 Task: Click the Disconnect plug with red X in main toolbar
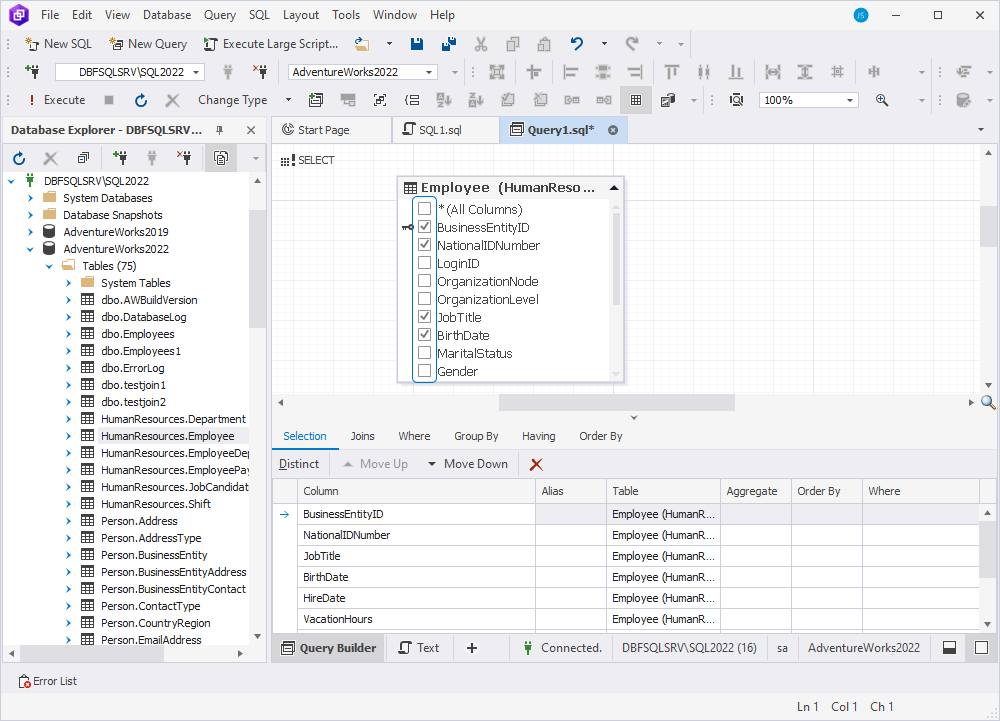pos(260,71)
